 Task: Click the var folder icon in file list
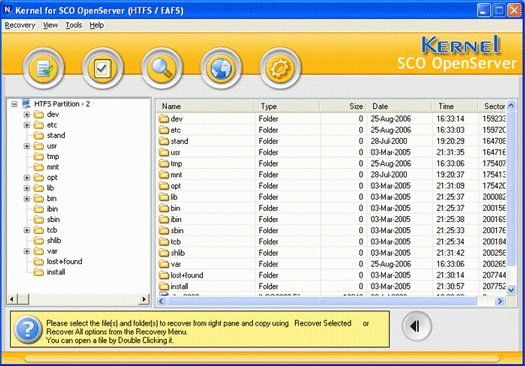click(x=164, y=264)
